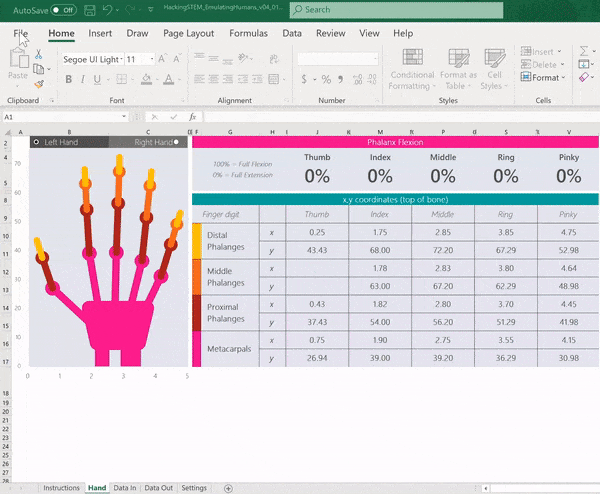The height and width of the screenshot is (494, 600).
Task: Click the AutoSum sigma icon
Action: pyautogui.click(x=584, y=51)
